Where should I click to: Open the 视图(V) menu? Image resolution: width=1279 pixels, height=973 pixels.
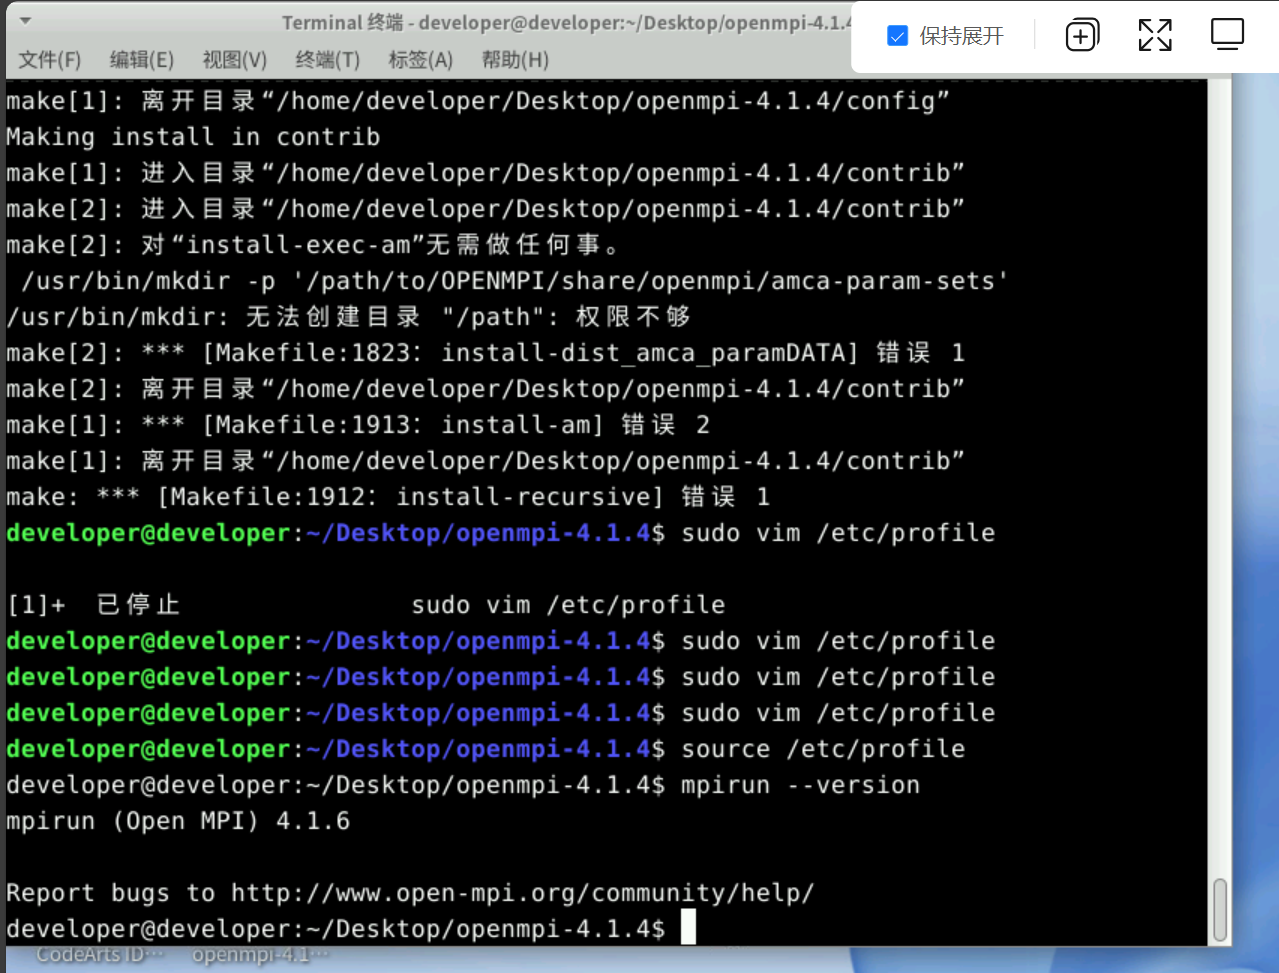pyautogui.click(x=235, y=60)
